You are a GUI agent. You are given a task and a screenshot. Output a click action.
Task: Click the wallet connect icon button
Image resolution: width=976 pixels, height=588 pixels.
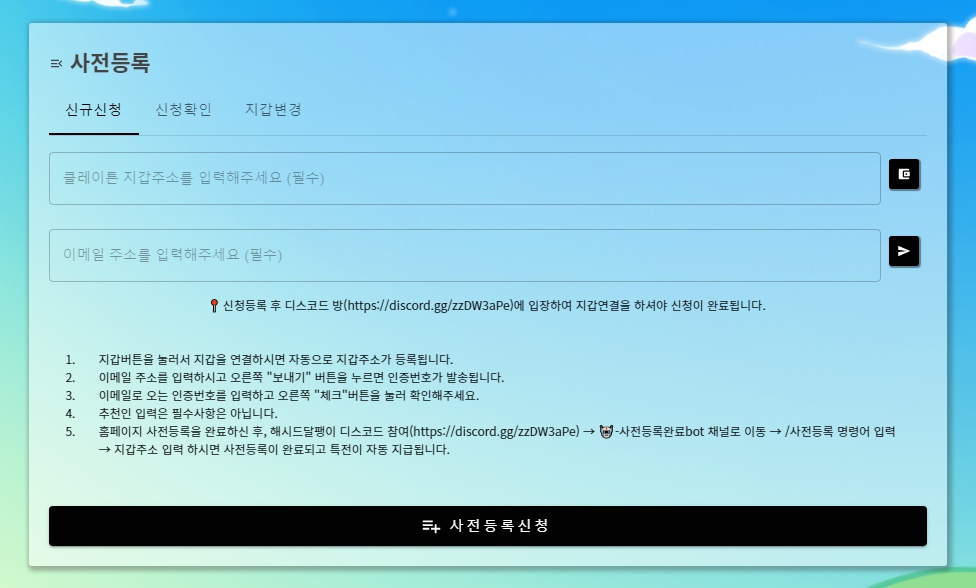[x=904, y=174]
